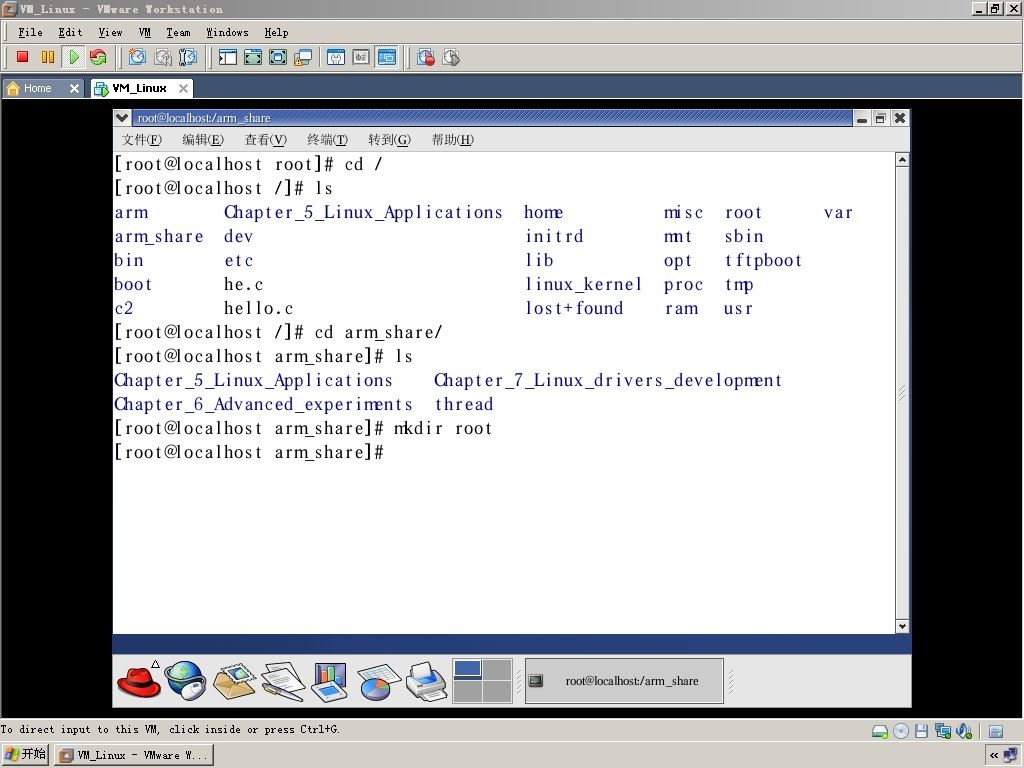The image size is (1024, 768).
Task: Click the Reset VM circular arrows icon
Action: pos(98,57)
